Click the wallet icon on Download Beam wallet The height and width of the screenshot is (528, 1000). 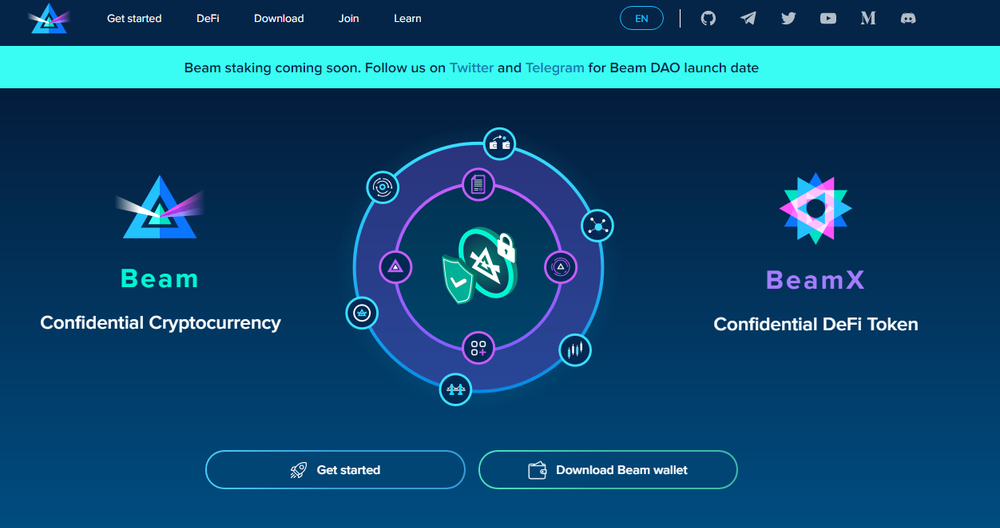pos(537,471)
